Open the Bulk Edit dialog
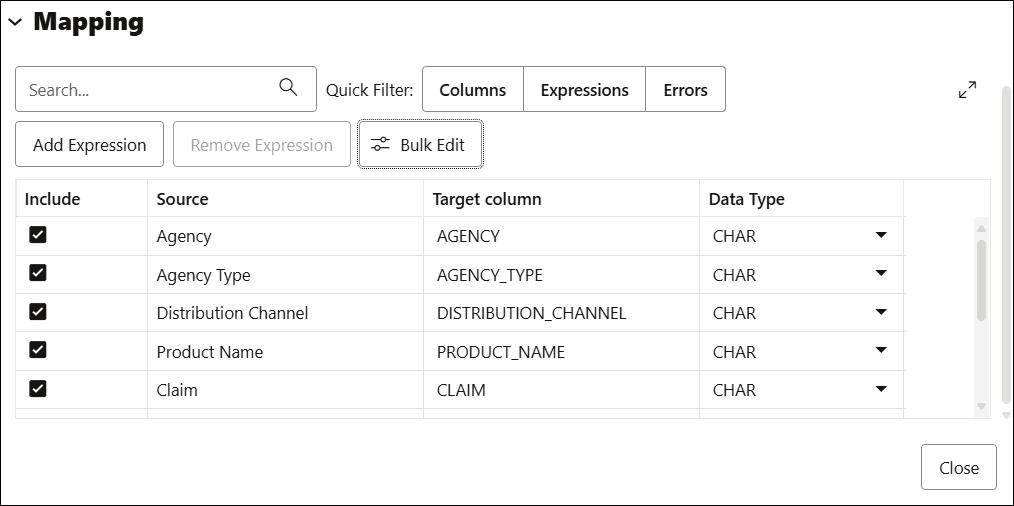Screen dimensions: 1014x506 point(421,145)
